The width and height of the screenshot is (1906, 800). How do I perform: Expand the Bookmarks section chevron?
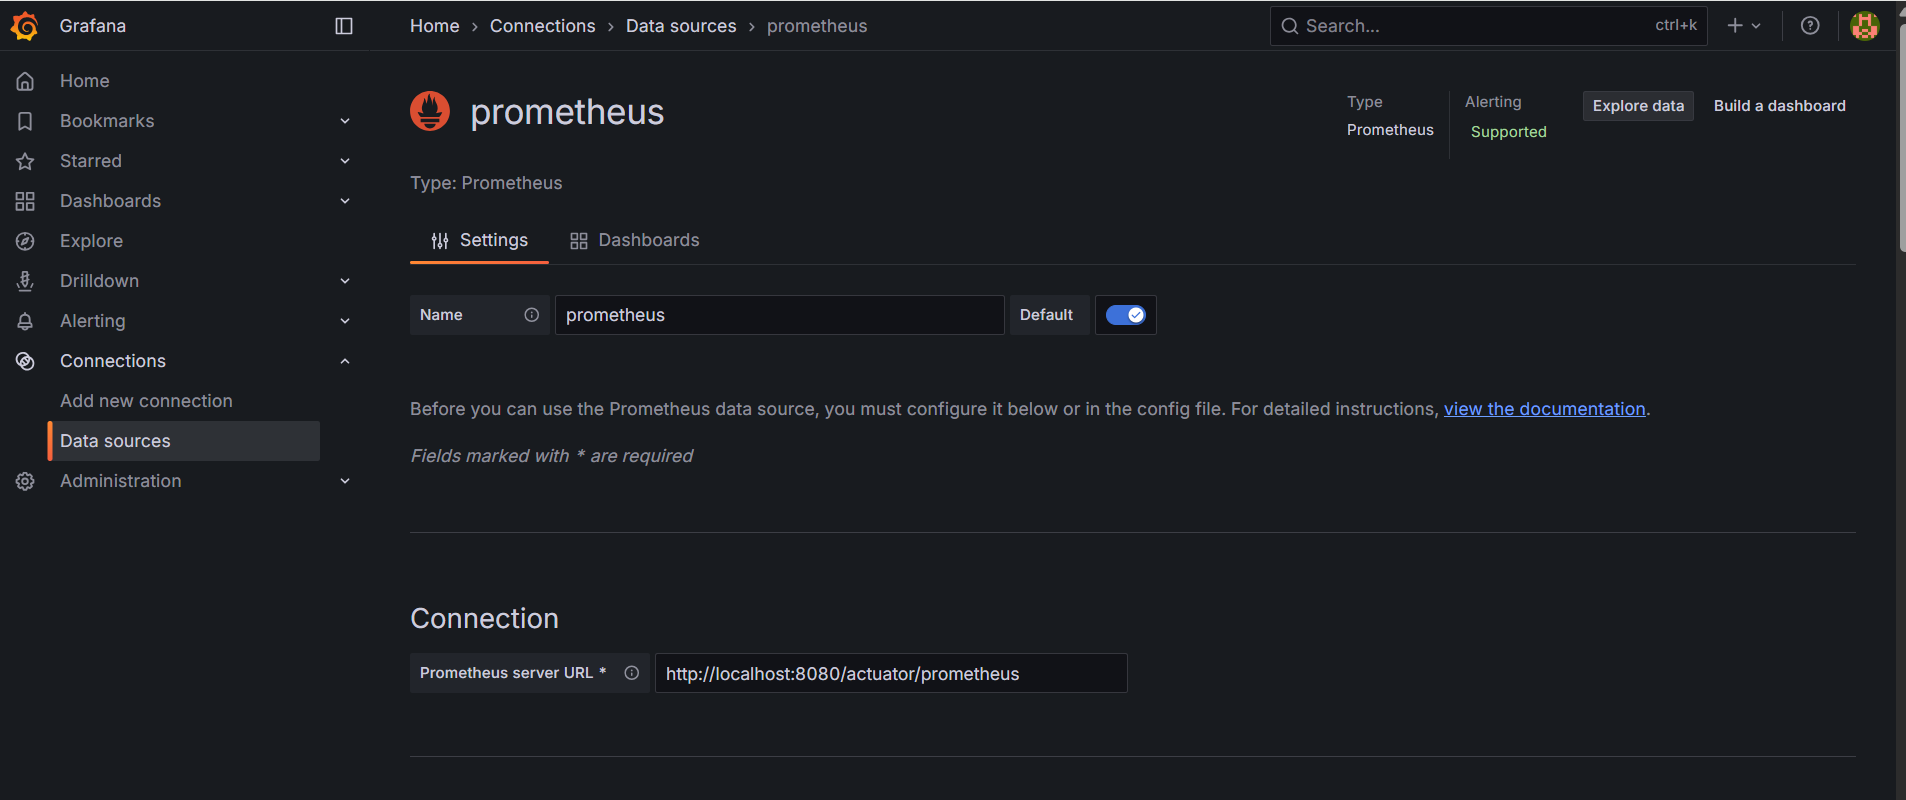coord(345,121)
